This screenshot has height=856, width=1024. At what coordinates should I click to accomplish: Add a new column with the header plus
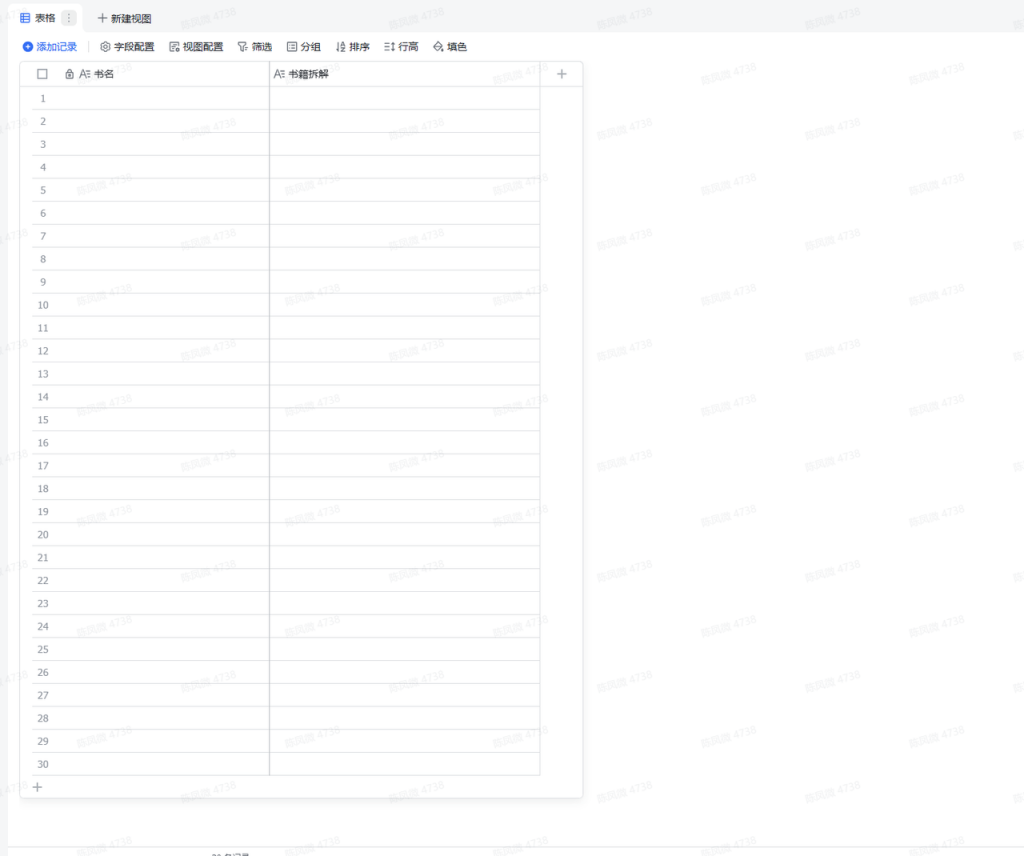tap(562, 74)
